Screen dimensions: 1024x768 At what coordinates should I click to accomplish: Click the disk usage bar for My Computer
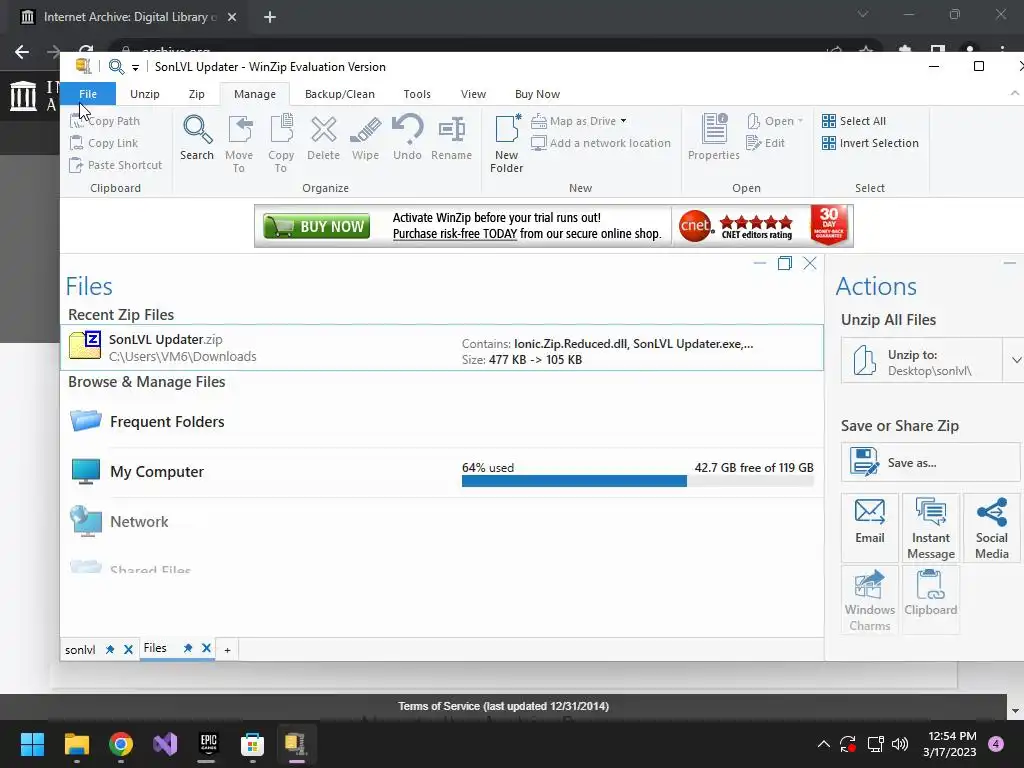637,481
